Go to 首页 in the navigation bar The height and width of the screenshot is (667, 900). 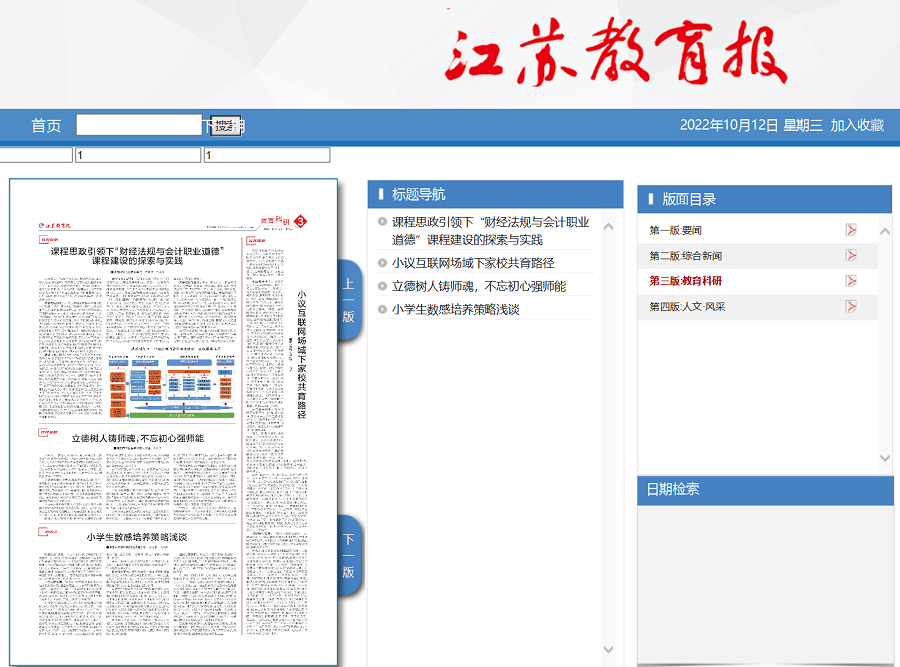(x=46, y=126)
